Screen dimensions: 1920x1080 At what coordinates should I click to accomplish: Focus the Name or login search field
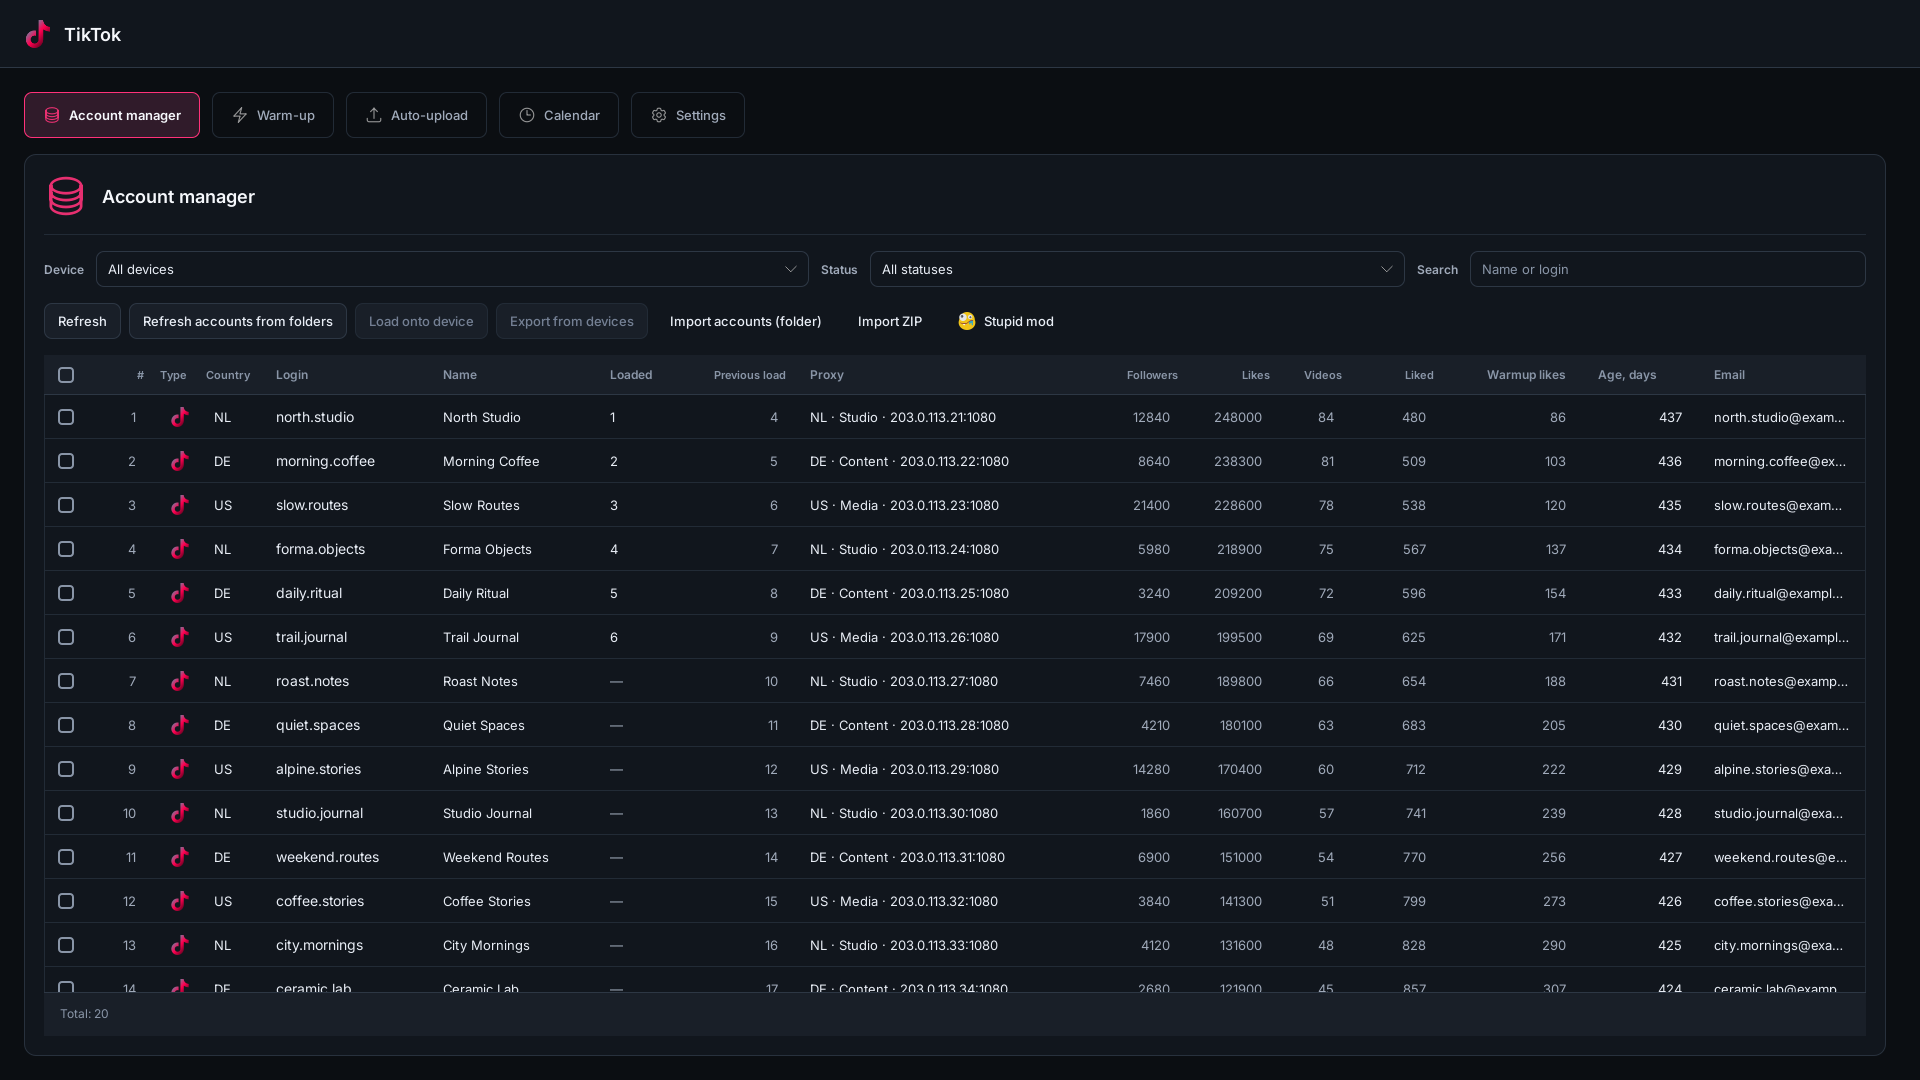1667,269
